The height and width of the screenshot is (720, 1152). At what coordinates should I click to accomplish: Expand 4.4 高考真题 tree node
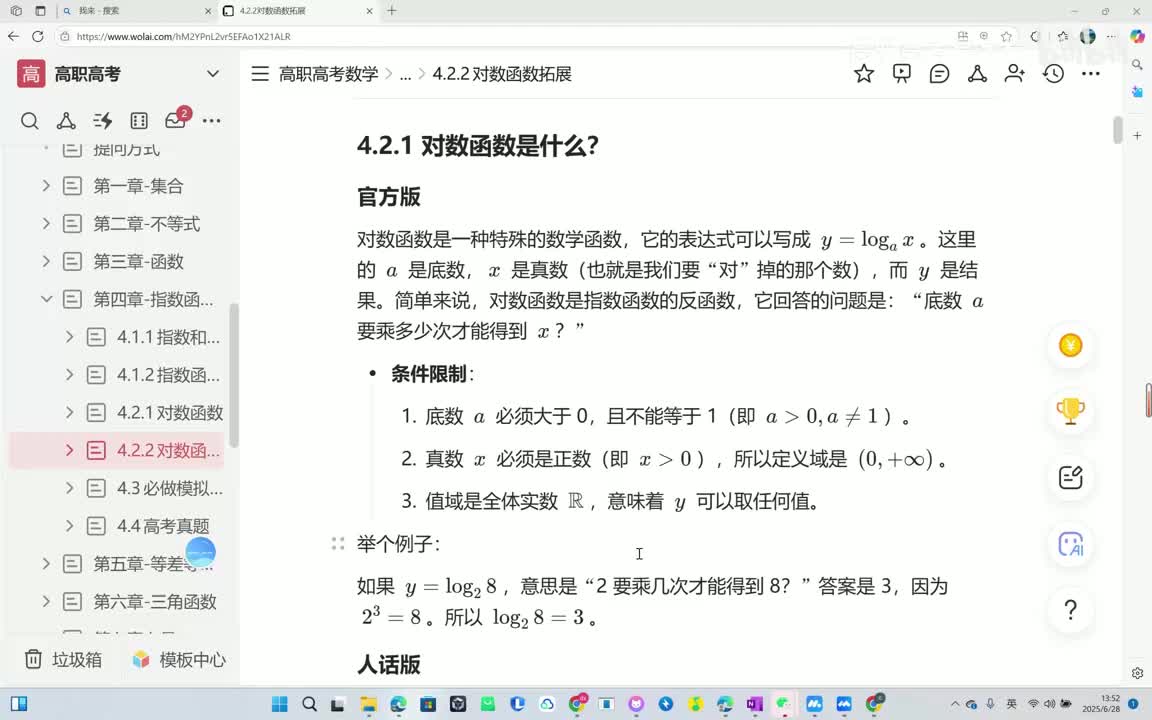pos(70,525)
